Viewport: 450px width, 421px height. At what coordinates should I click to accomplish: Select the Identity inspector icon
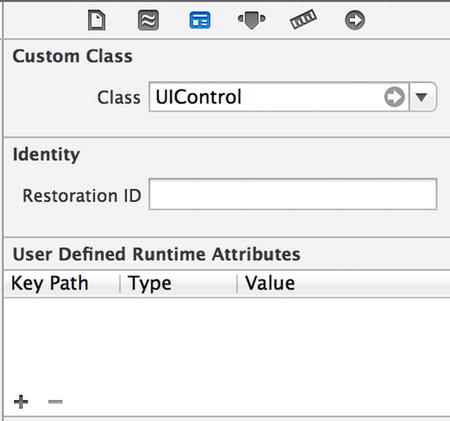(x=200, y=20)
